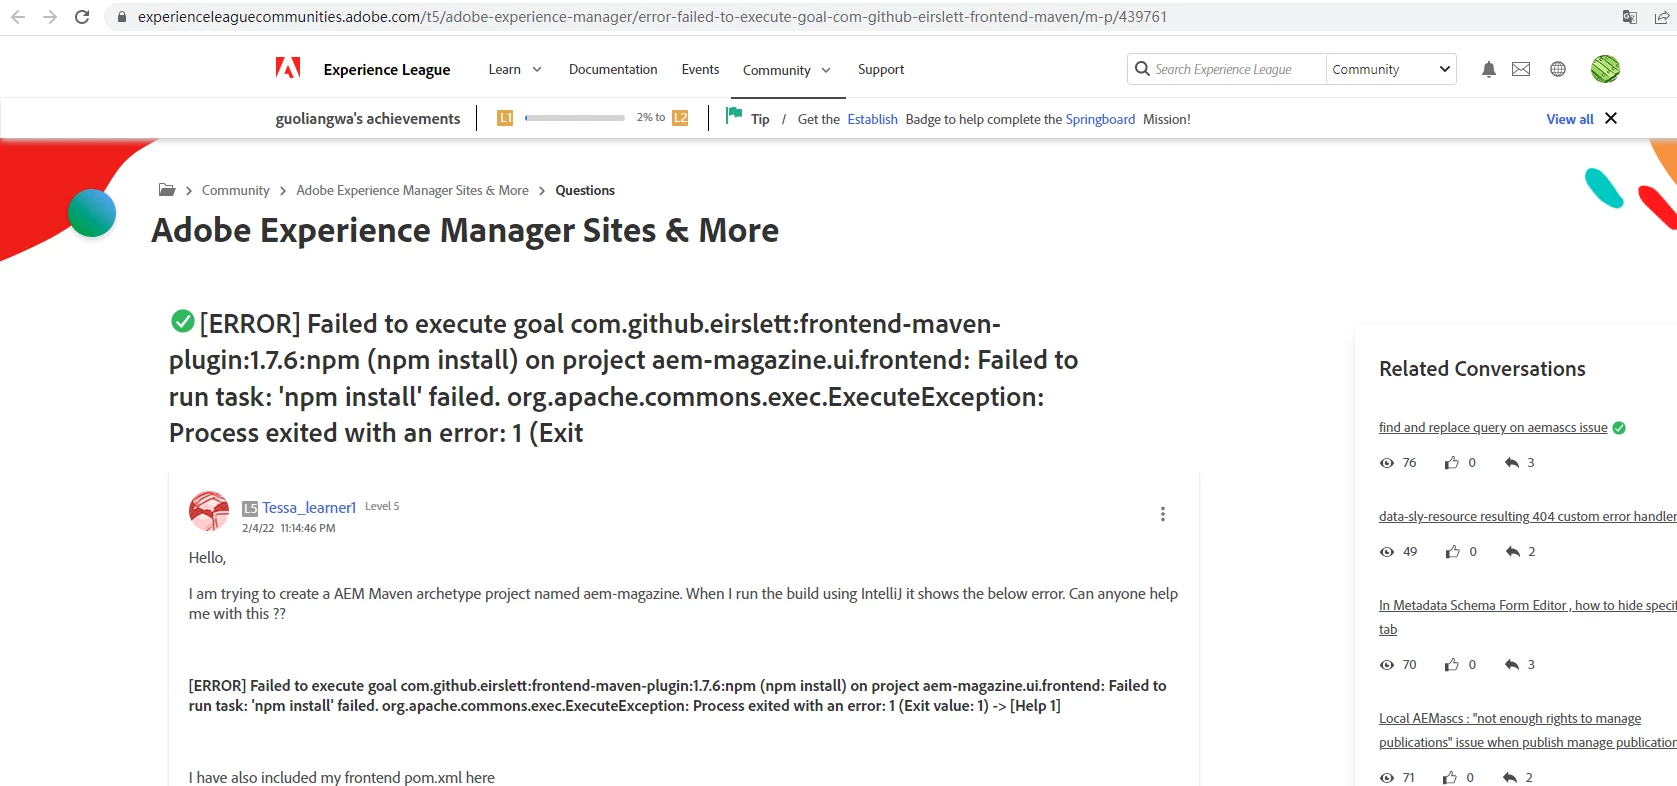This screenshot has width=1677, height=786.
Task: Click views eye icon showing 76
Action: tap(1387, 463)
